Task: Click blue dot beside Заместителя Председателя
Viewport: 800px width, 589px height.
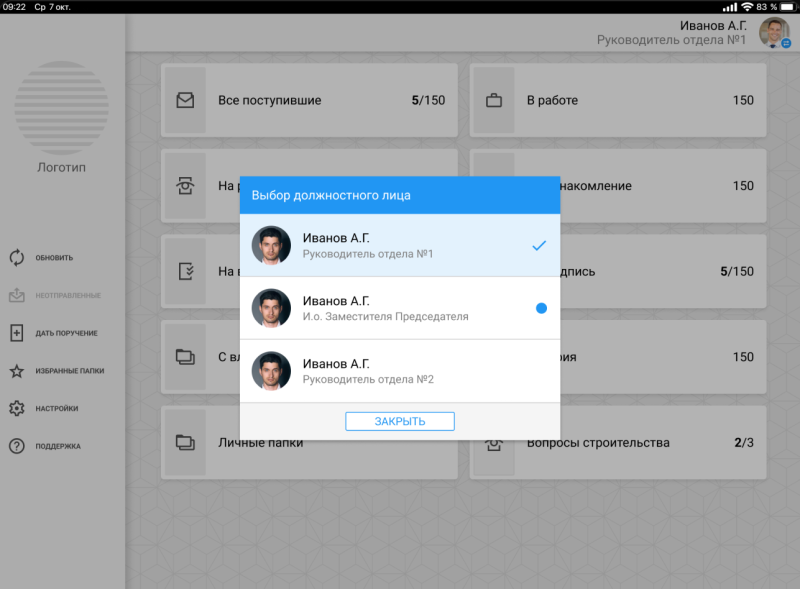Action: (541, 308)
